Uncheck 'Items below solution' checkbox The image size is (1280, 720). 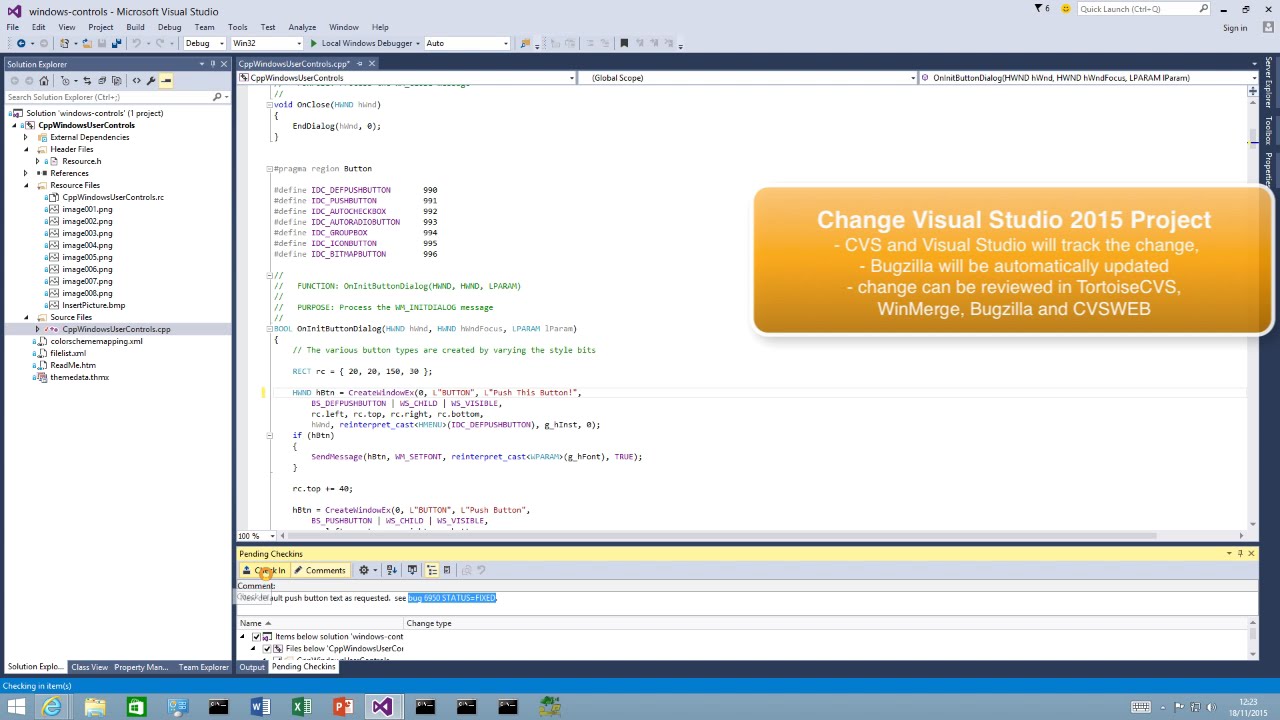coord(256,636)
